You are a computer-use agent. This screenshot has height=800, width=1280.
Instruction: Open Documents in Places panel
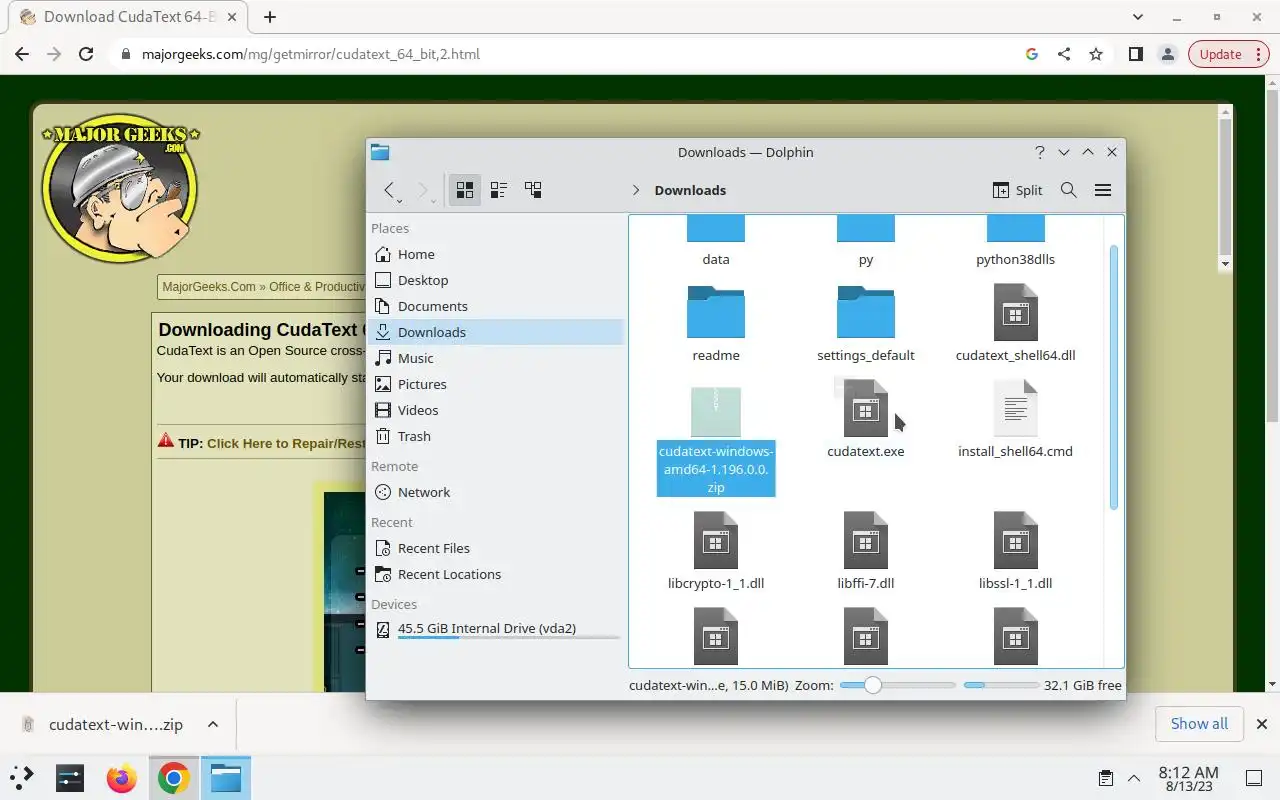point(496,306)
